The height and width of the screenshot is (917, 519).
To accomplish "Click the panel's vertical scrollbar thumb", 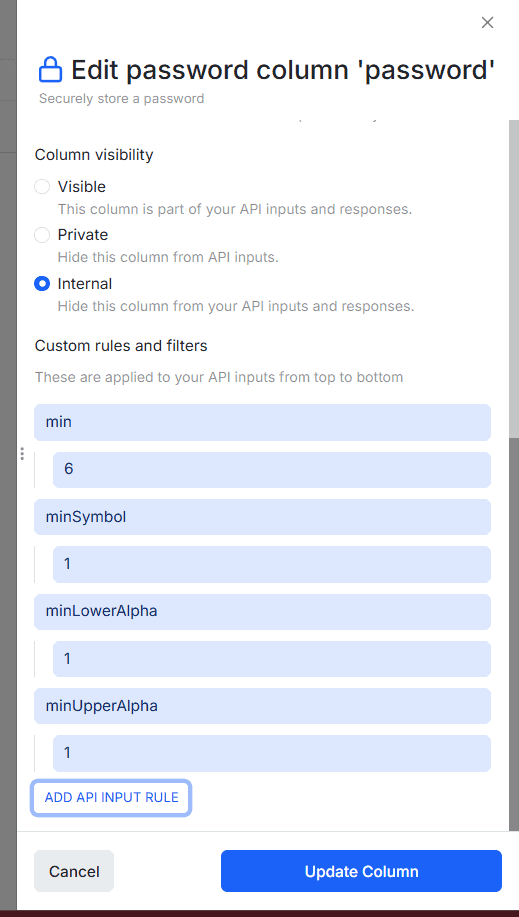I will [514, 279].
